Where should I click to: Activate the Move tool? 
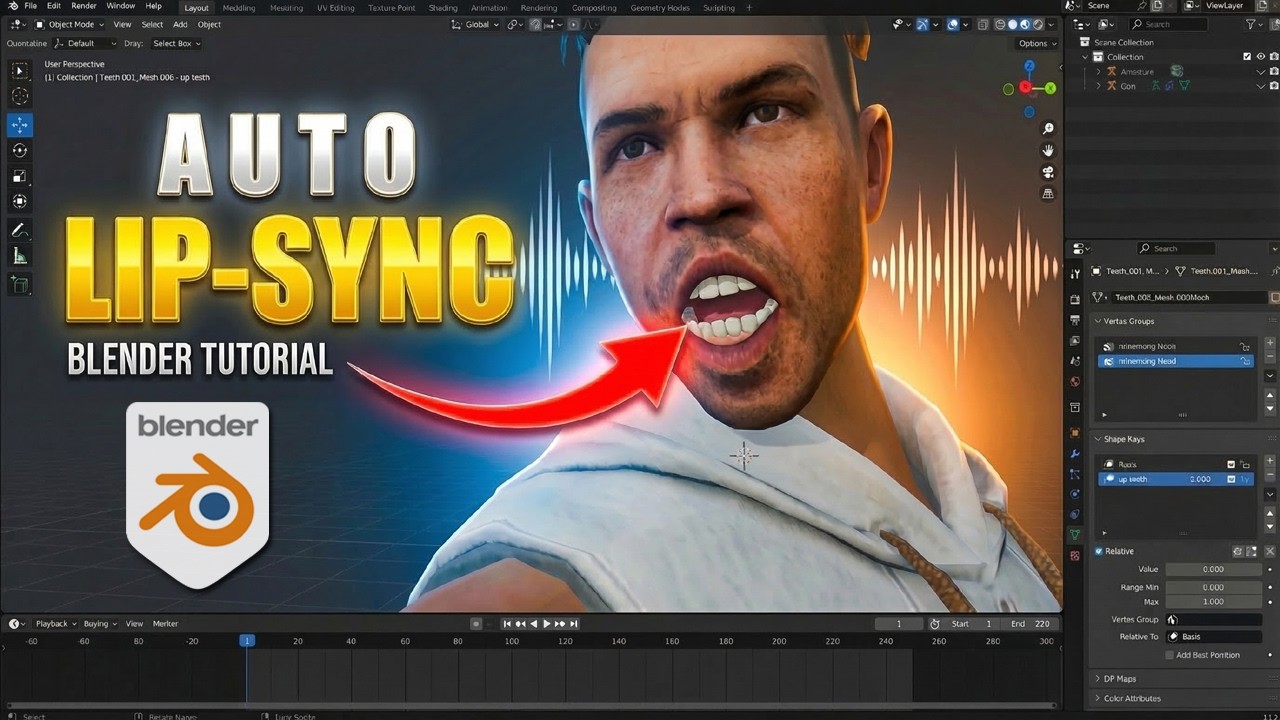pos(20,125)
